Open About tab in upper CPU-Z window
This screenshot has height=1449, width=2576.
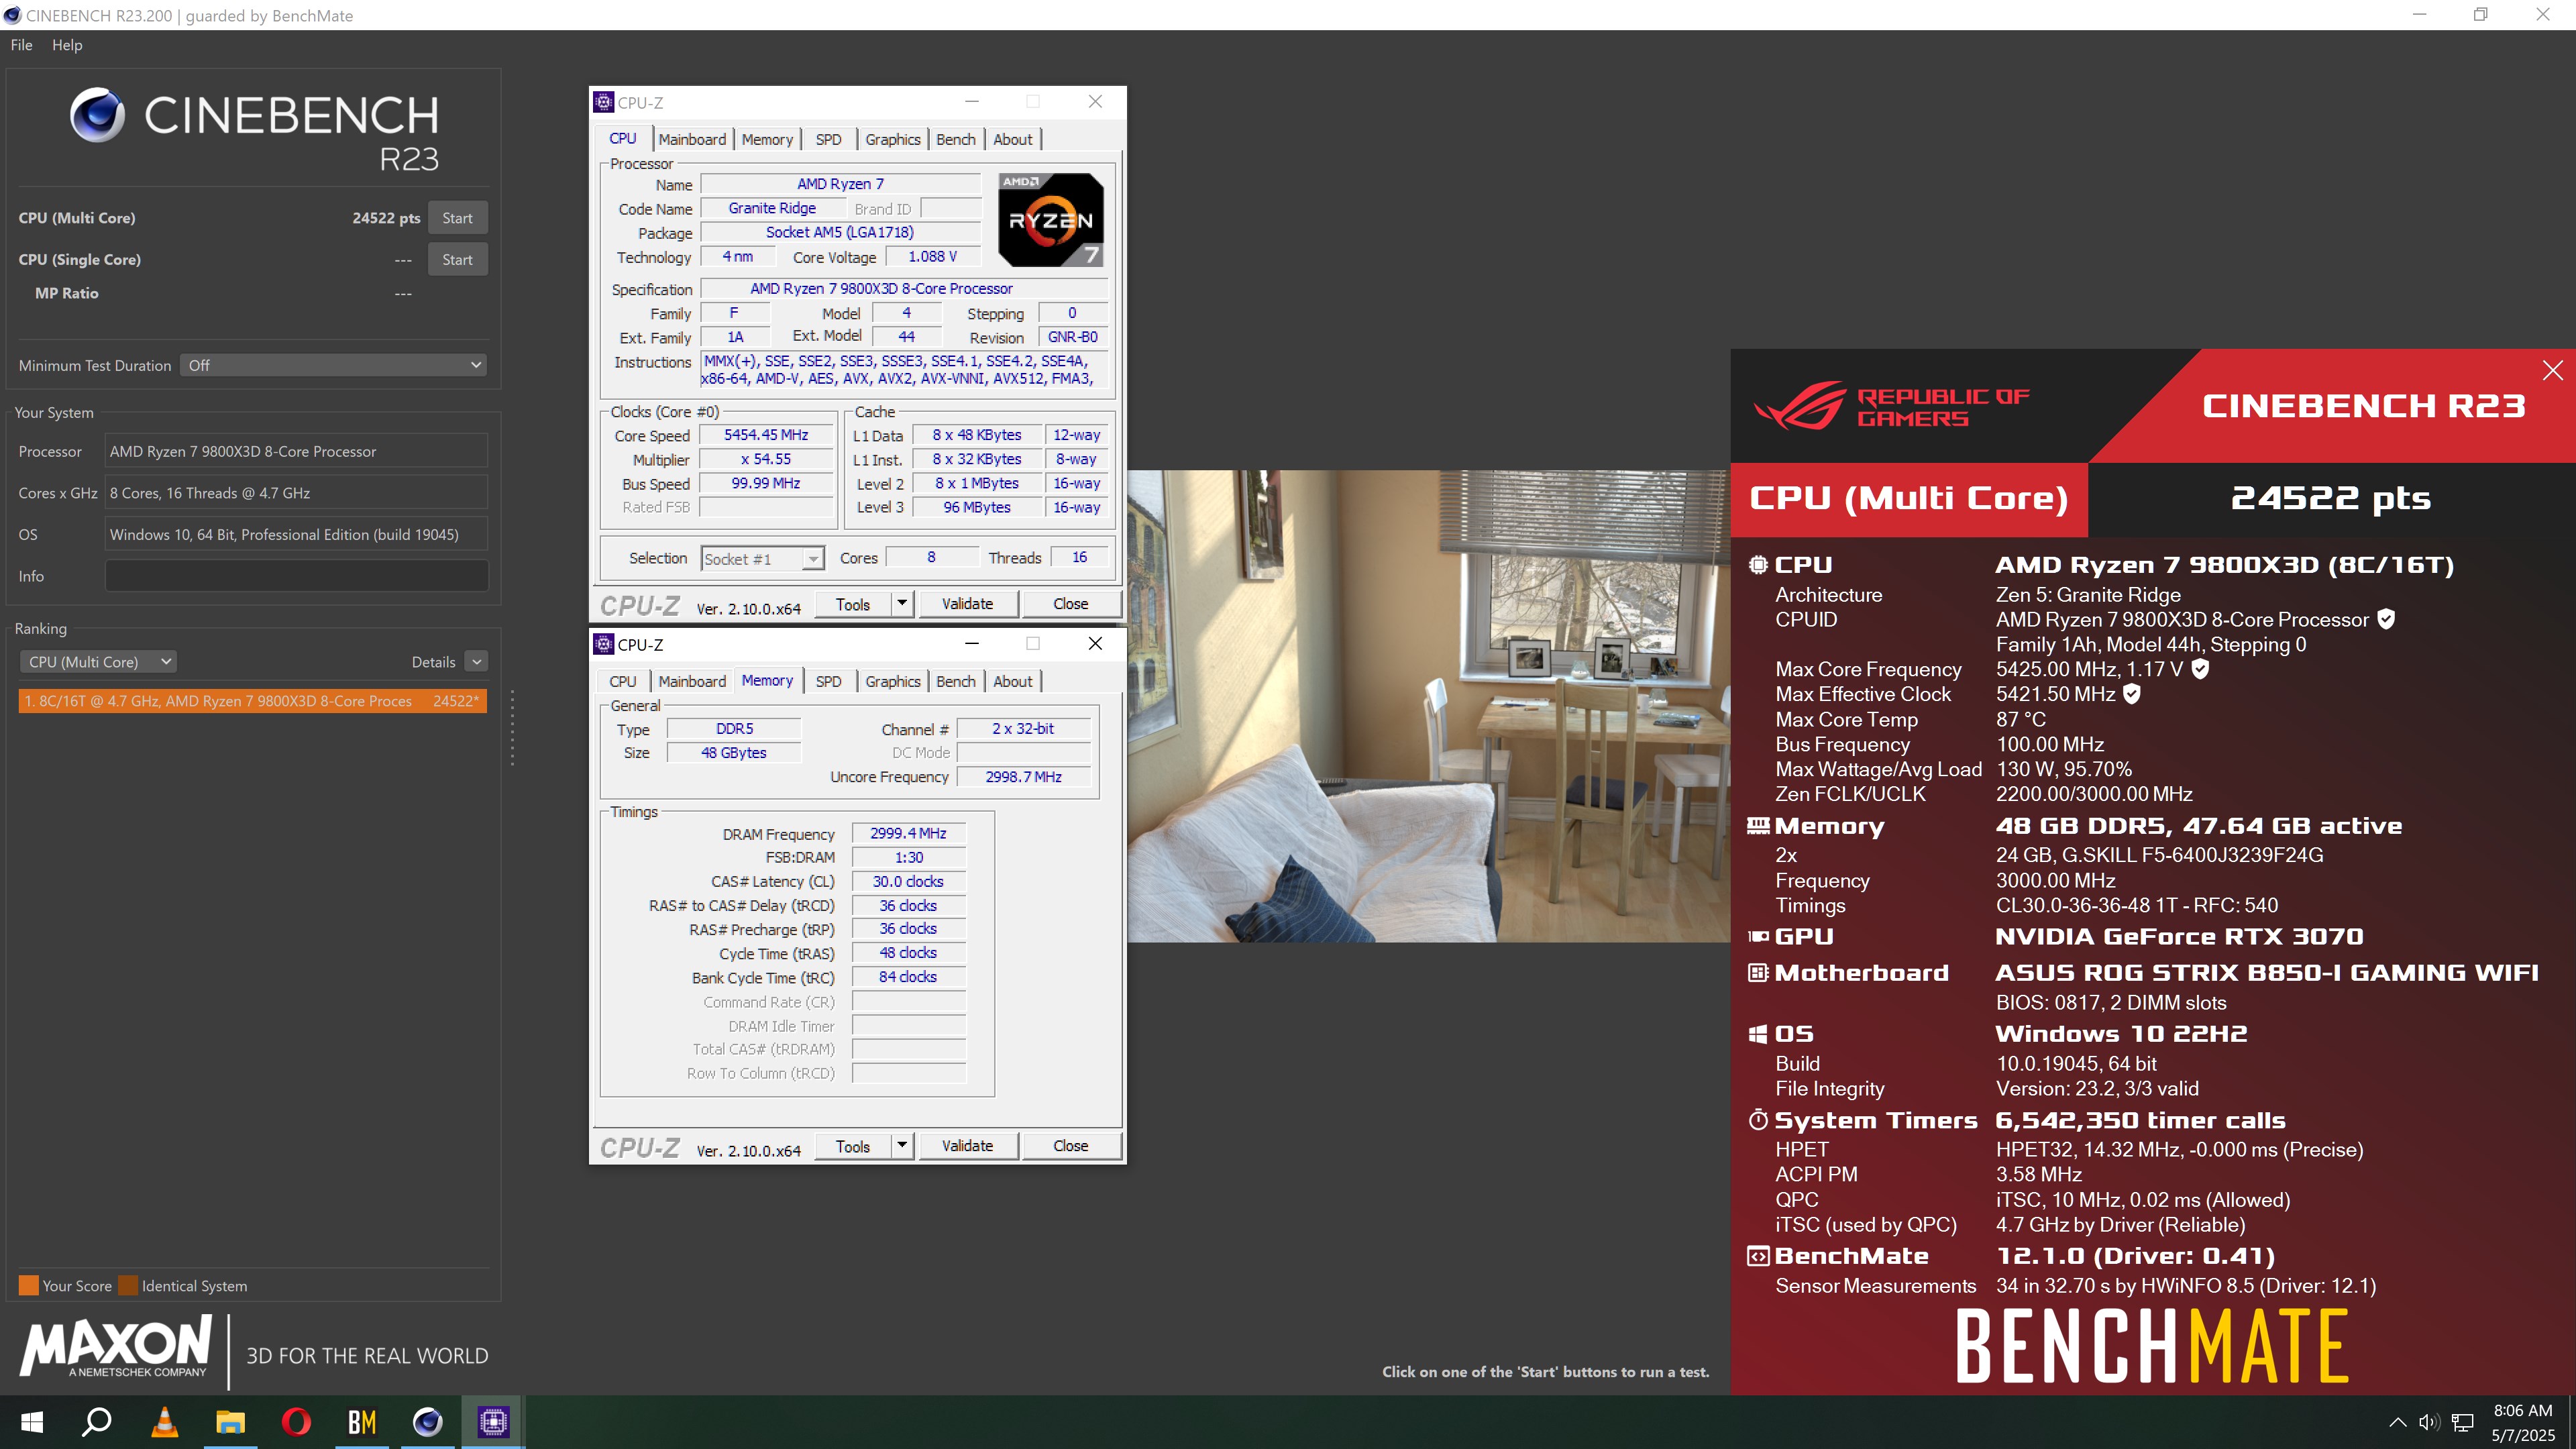point(1012,139)
